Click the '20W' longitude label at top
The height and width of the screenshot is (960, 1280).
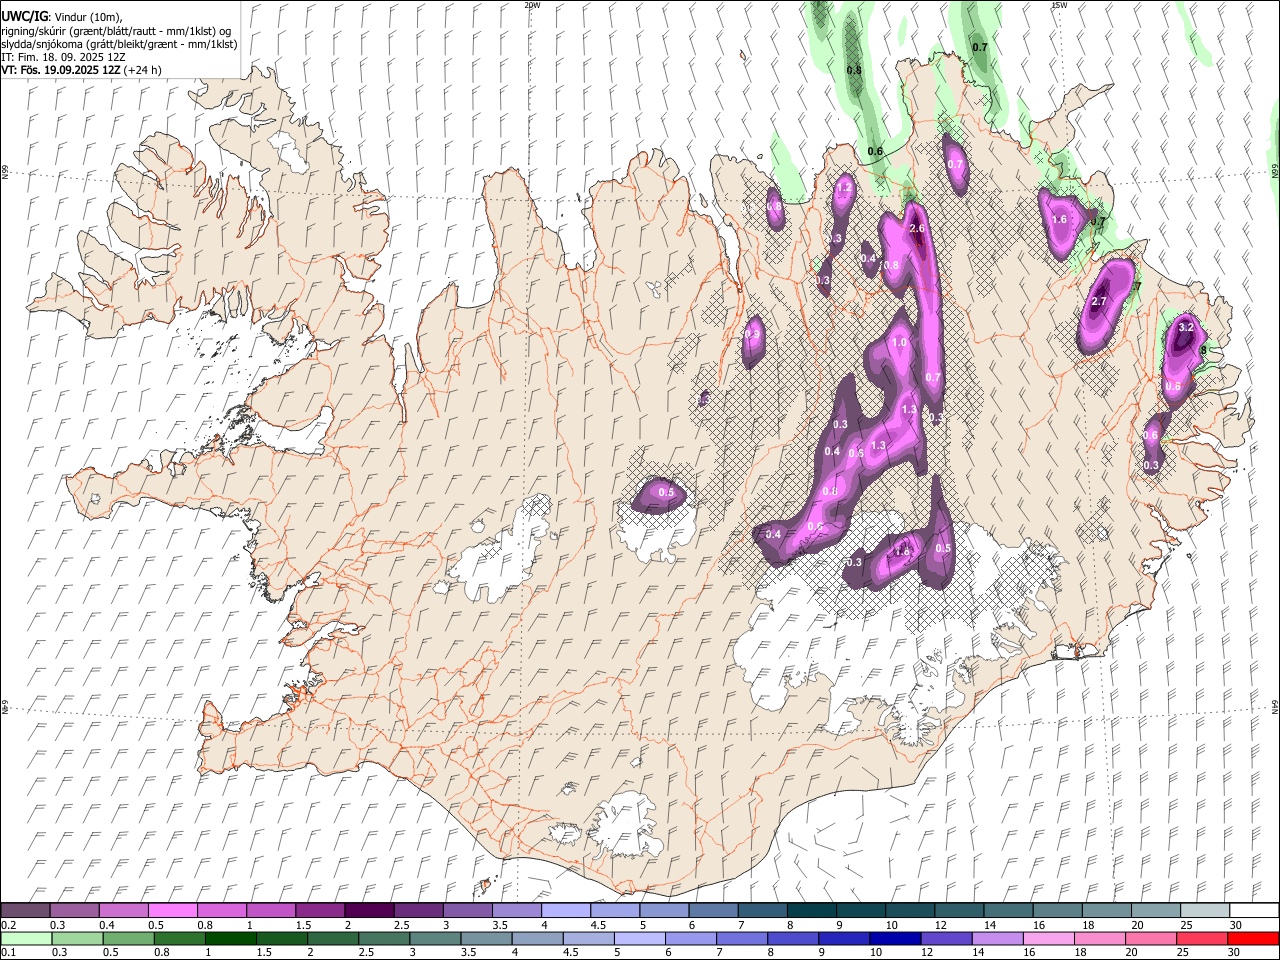pyautogui.click(x=533, y=5)
